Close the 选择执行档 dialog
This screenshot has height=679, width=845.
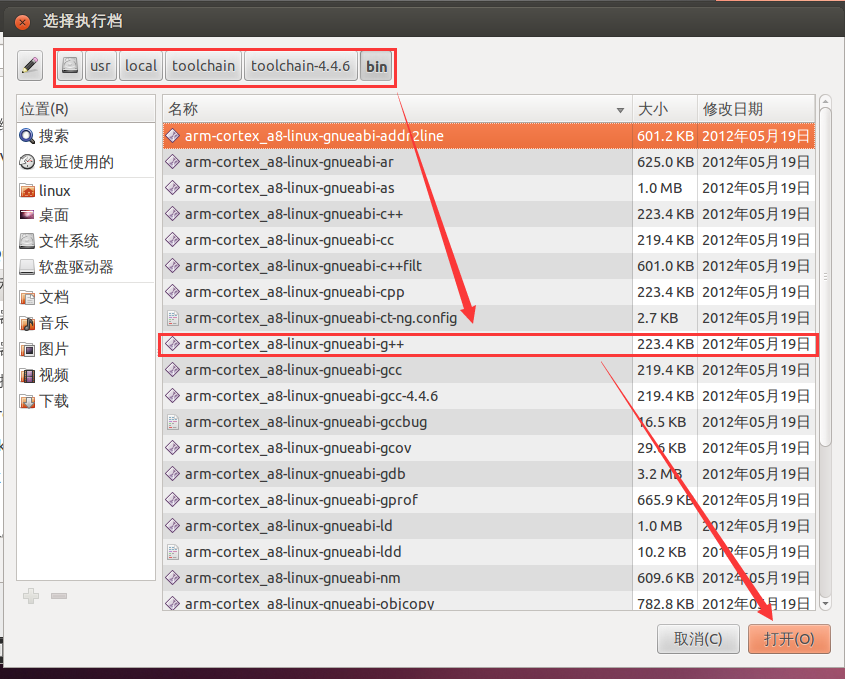coord(23,22)
